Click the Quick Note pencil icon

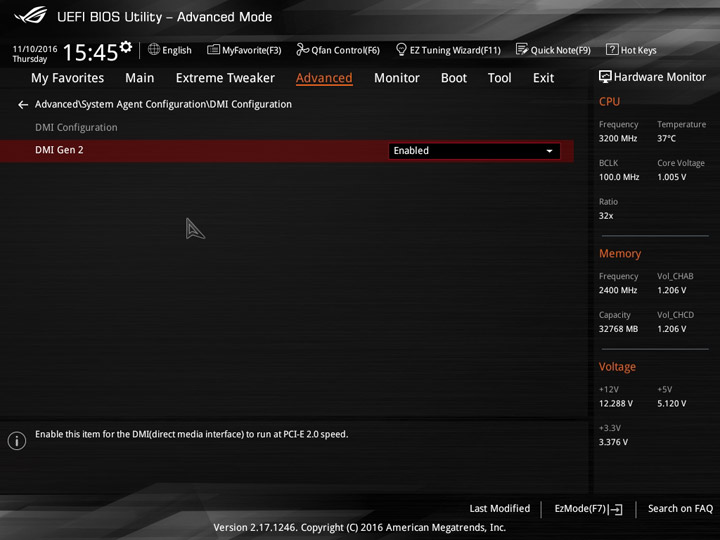tap(522, 49)
